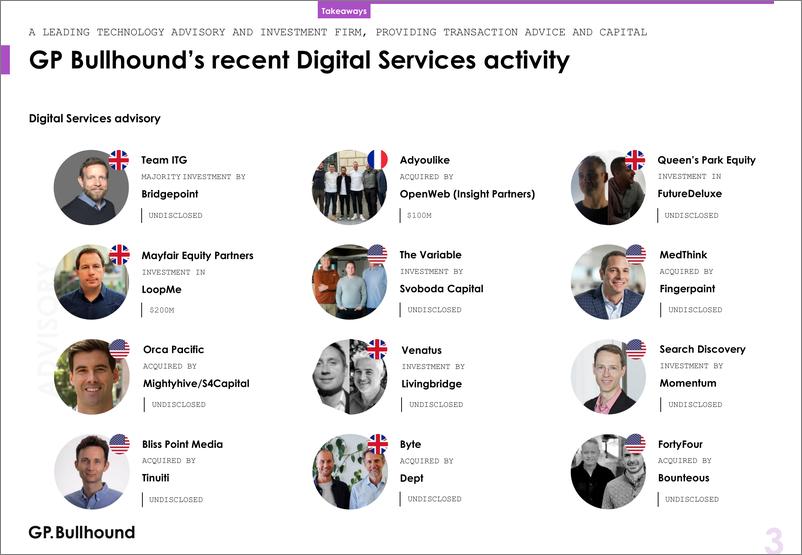Screen dimensions: 802x555
Task: Click the UK flag beside Mayfair Equity Partners
Action: [119, 255]
